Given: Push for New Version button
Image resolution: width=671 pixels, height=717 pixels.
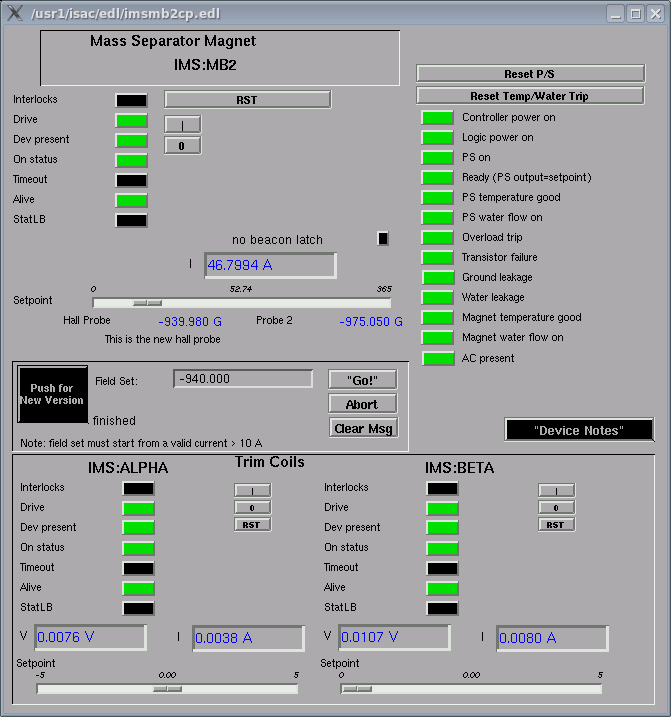Looking at the screenshot, I should [x=52, y=394].
